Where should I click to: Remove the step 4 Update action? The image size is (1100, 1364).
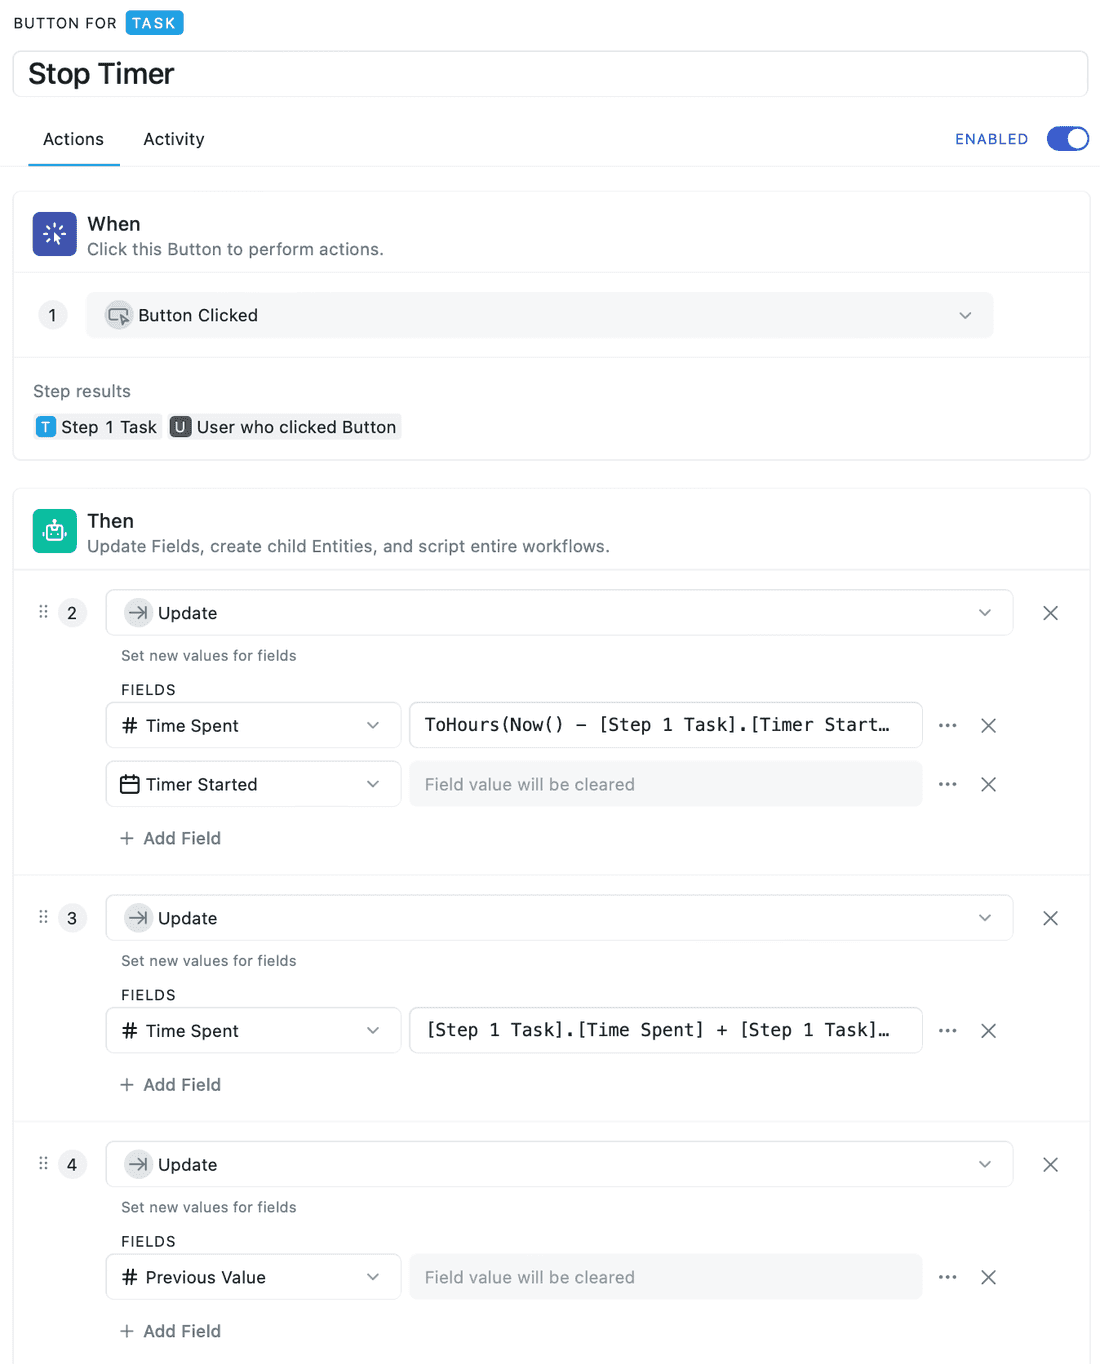(x=1050, y=1164)
